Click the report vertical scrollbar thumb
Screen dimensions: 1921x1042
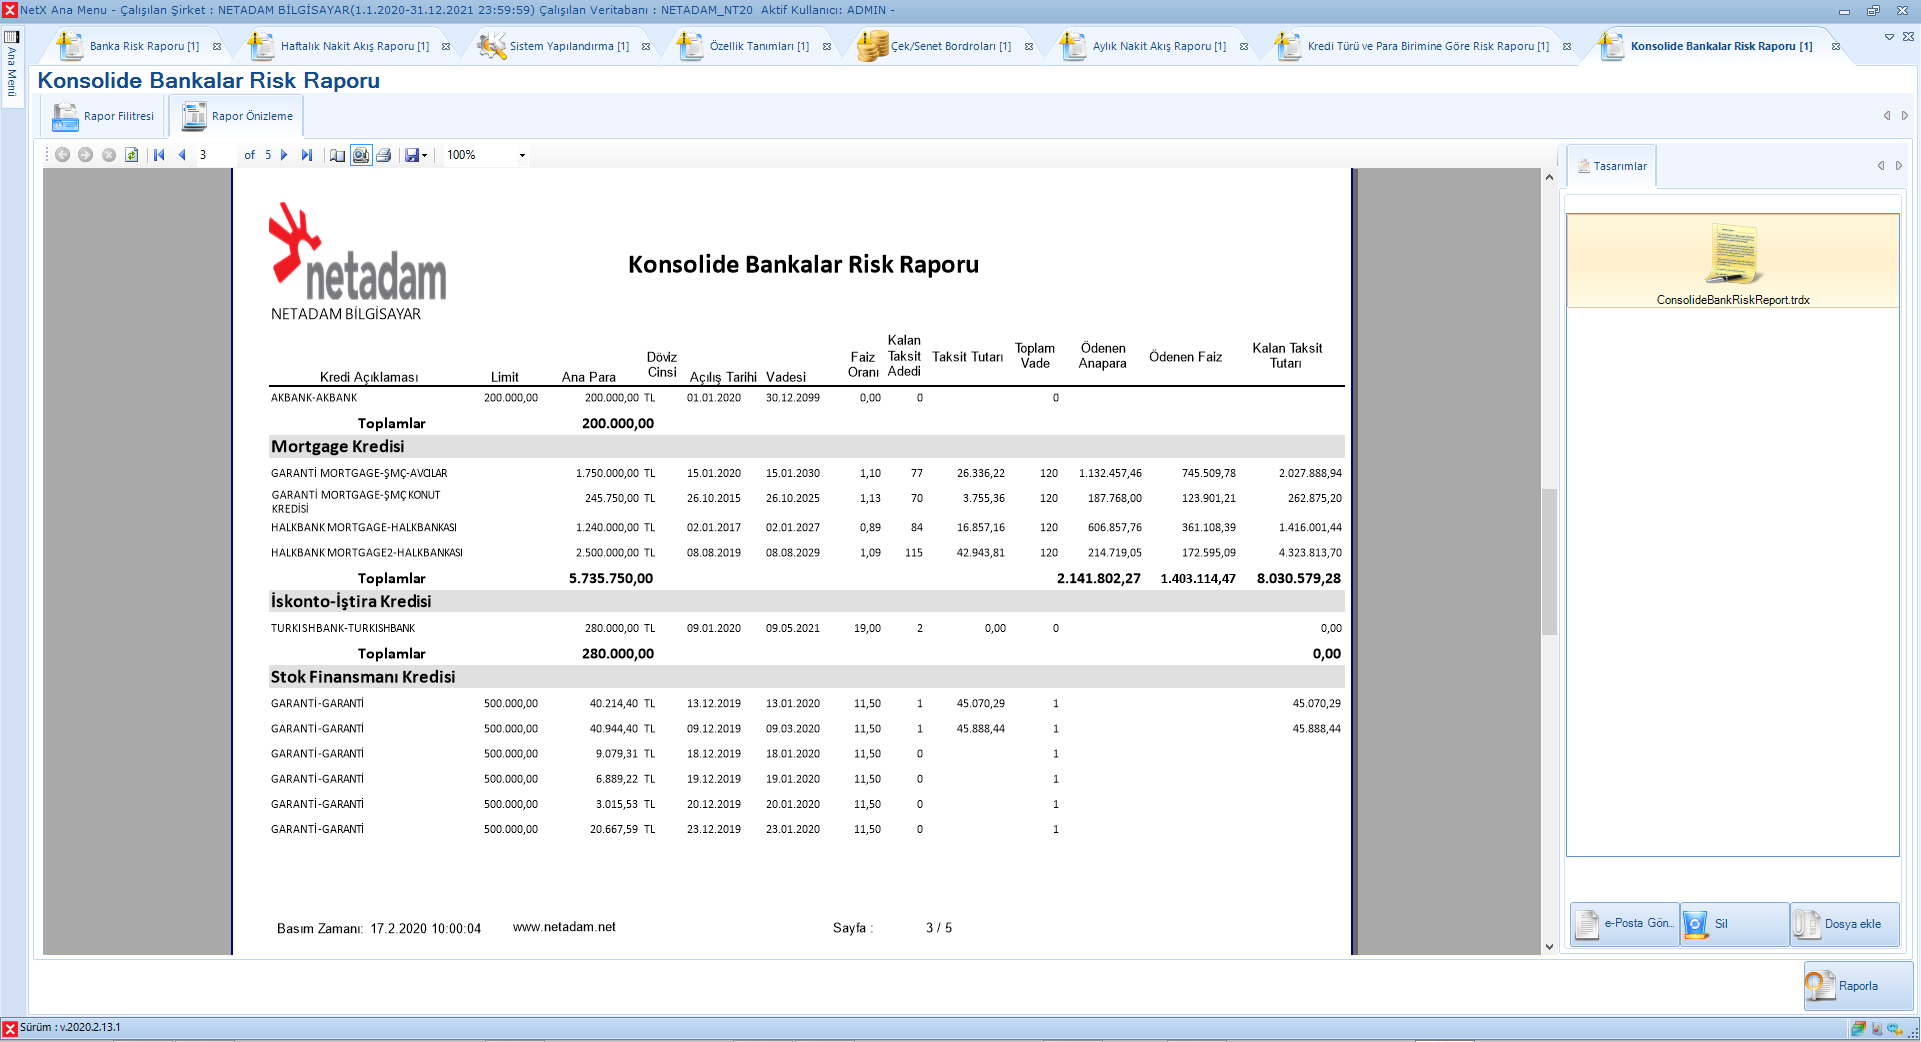[x=1549, y=561]
